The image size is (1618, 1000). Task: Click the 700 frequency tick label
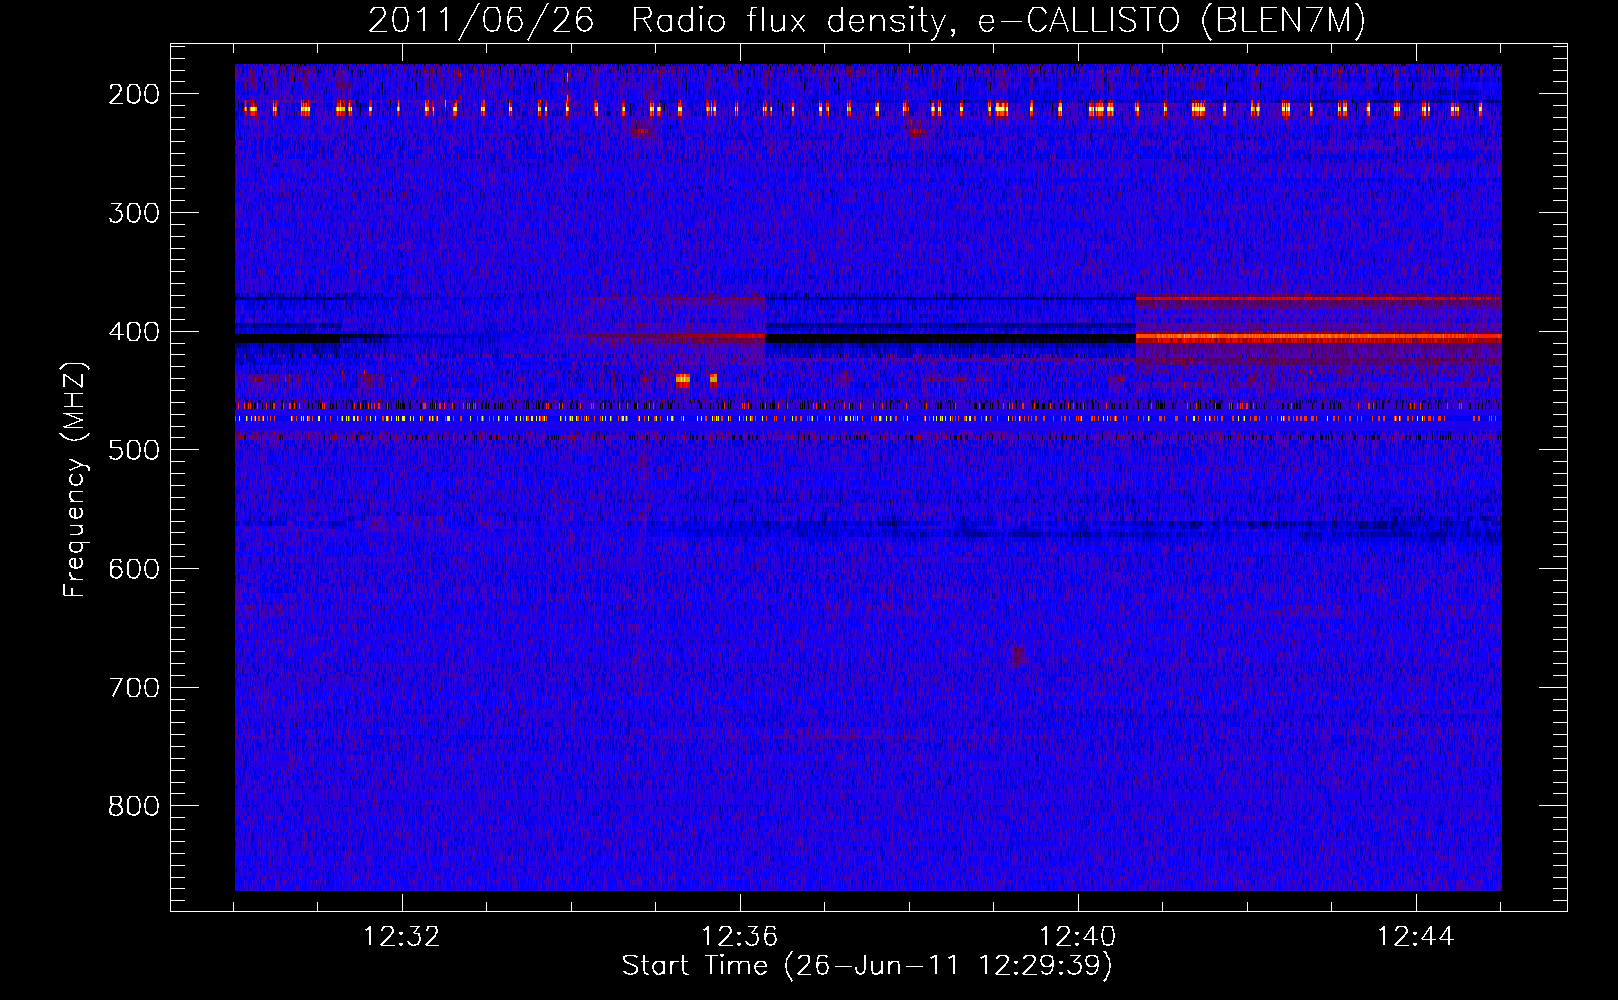point(134,688)
